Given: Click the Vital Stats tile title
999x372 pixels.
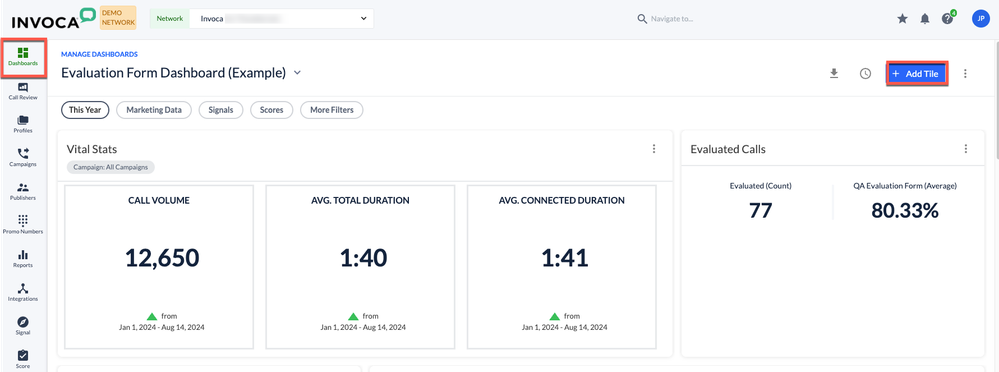Looking at the screenshot, I should (x=92, y=149).
